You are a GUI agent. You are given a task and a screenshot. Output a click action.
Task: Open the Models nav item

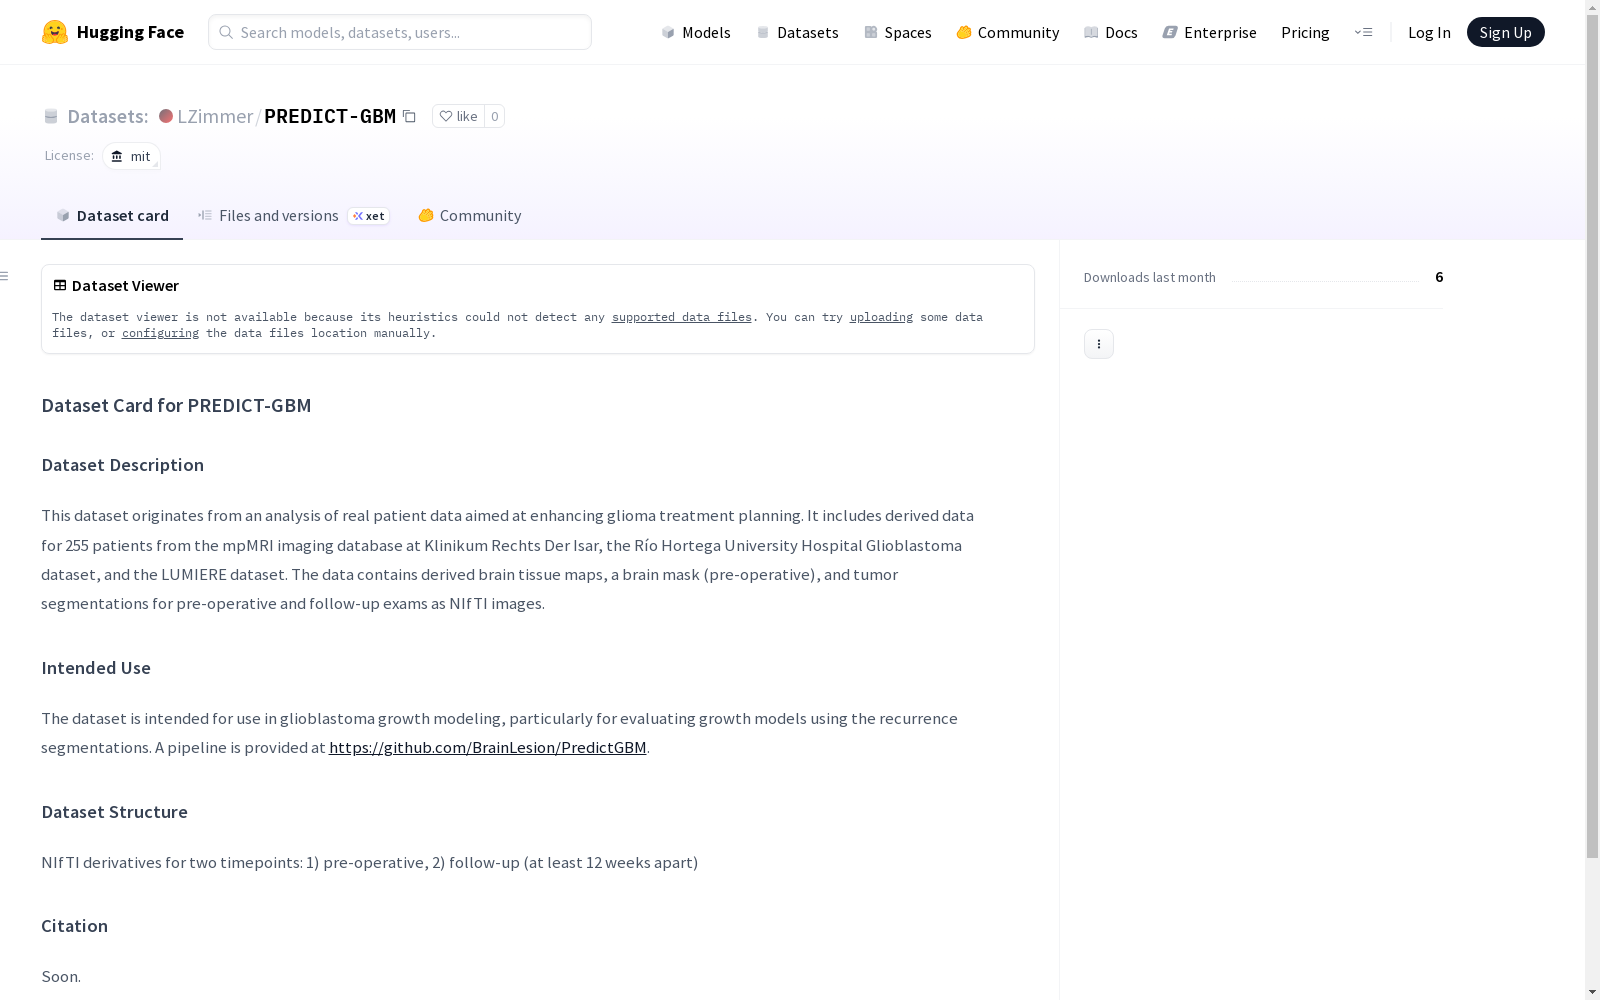[696, 32]
